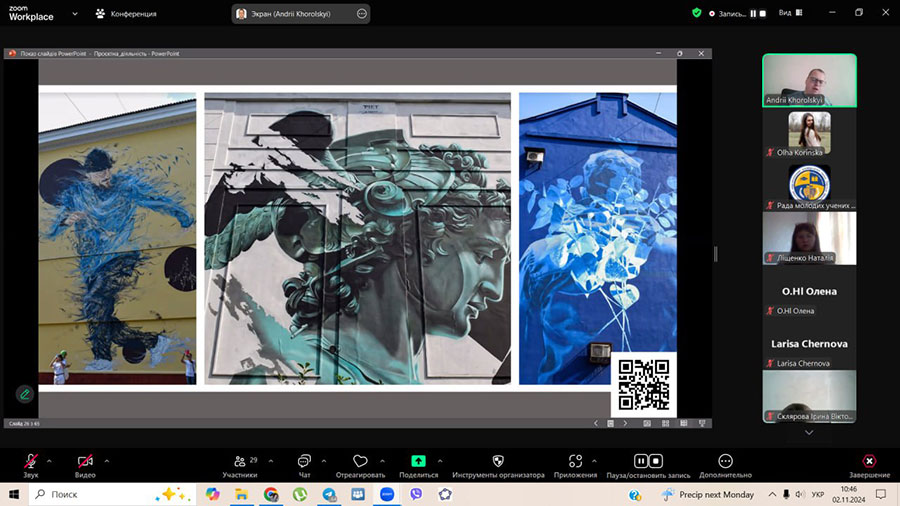Open audio options arrow next to Звук
This screenshot has height=506, width=900.
(49, 461)
